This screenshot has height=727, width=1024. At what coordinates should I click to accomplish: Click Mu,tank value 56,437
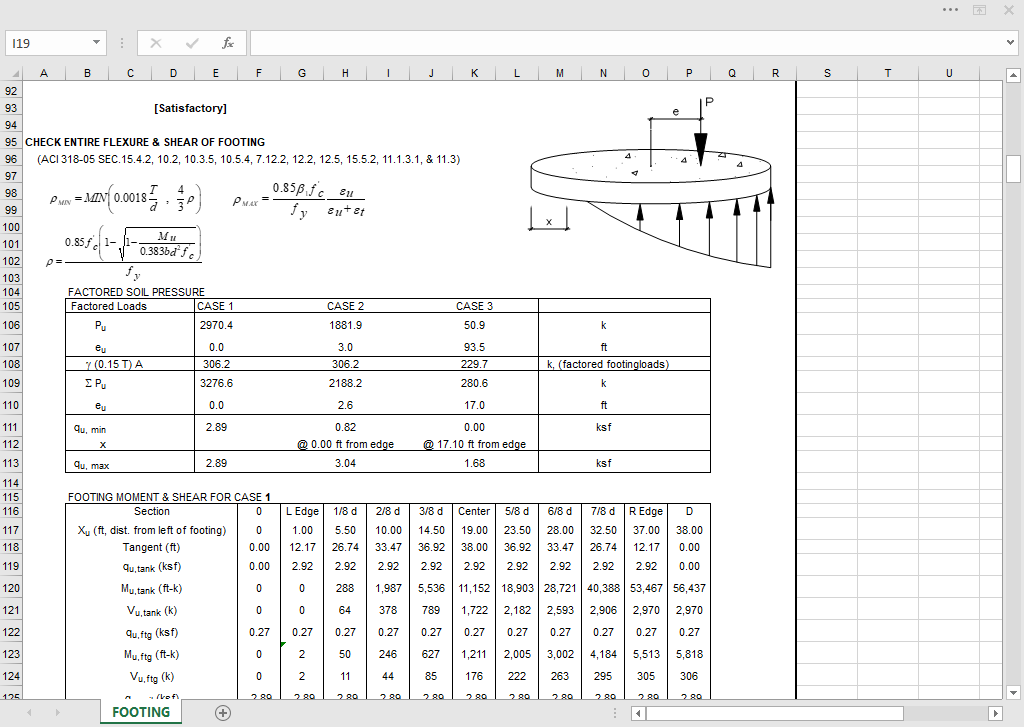(x=689, y=588)
